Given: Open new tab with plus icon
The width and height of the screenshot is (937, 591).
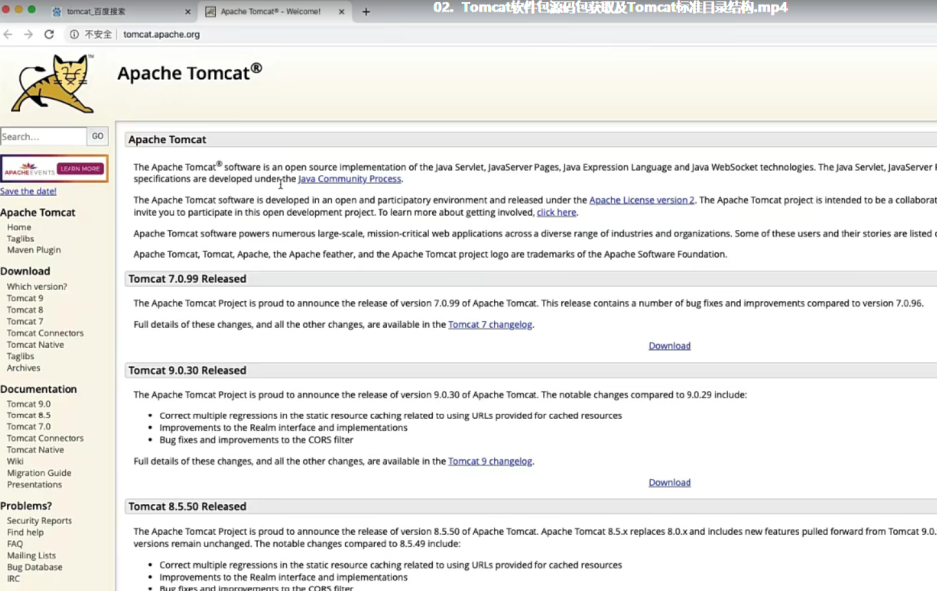Looking at the screenshot, I should [x=366, y=12].
